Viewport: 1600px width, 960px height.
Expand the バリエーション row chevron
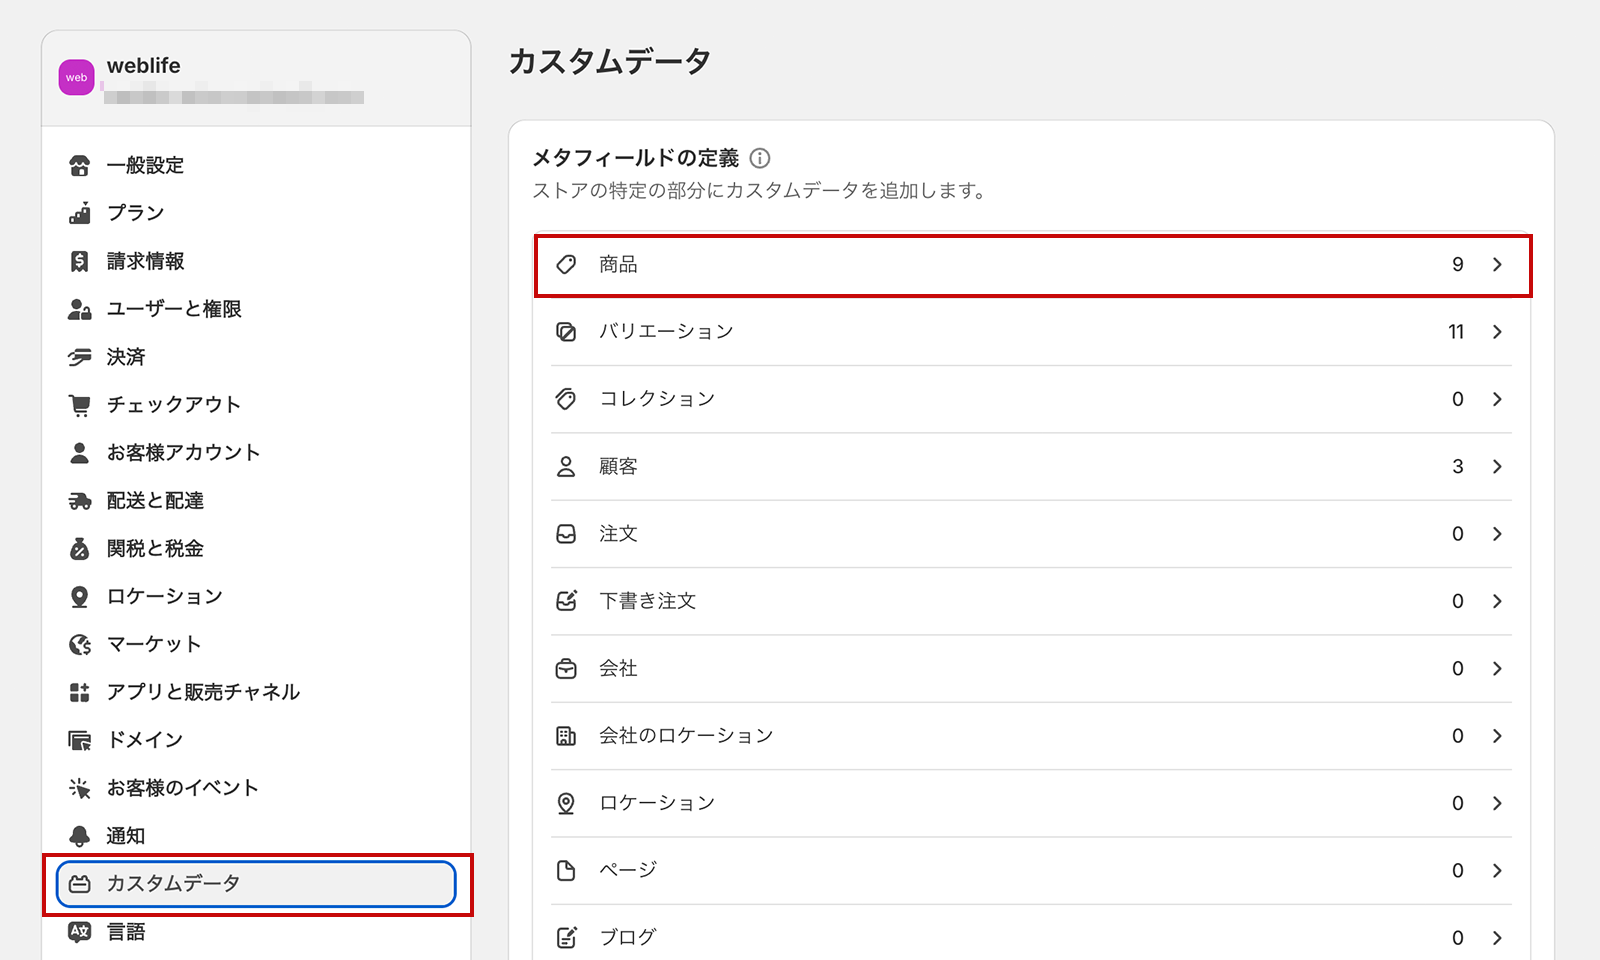click(x=1497, y=332)
